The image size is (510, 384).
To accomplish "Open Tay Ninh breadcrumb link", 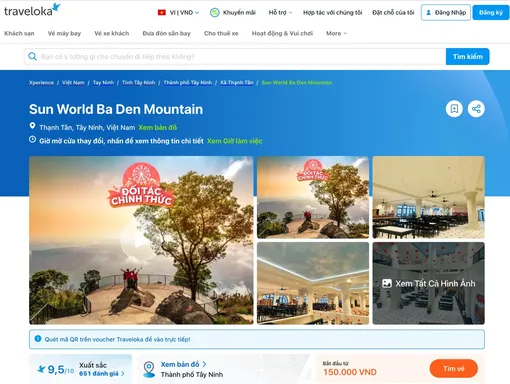I will [x=103, y=83].
